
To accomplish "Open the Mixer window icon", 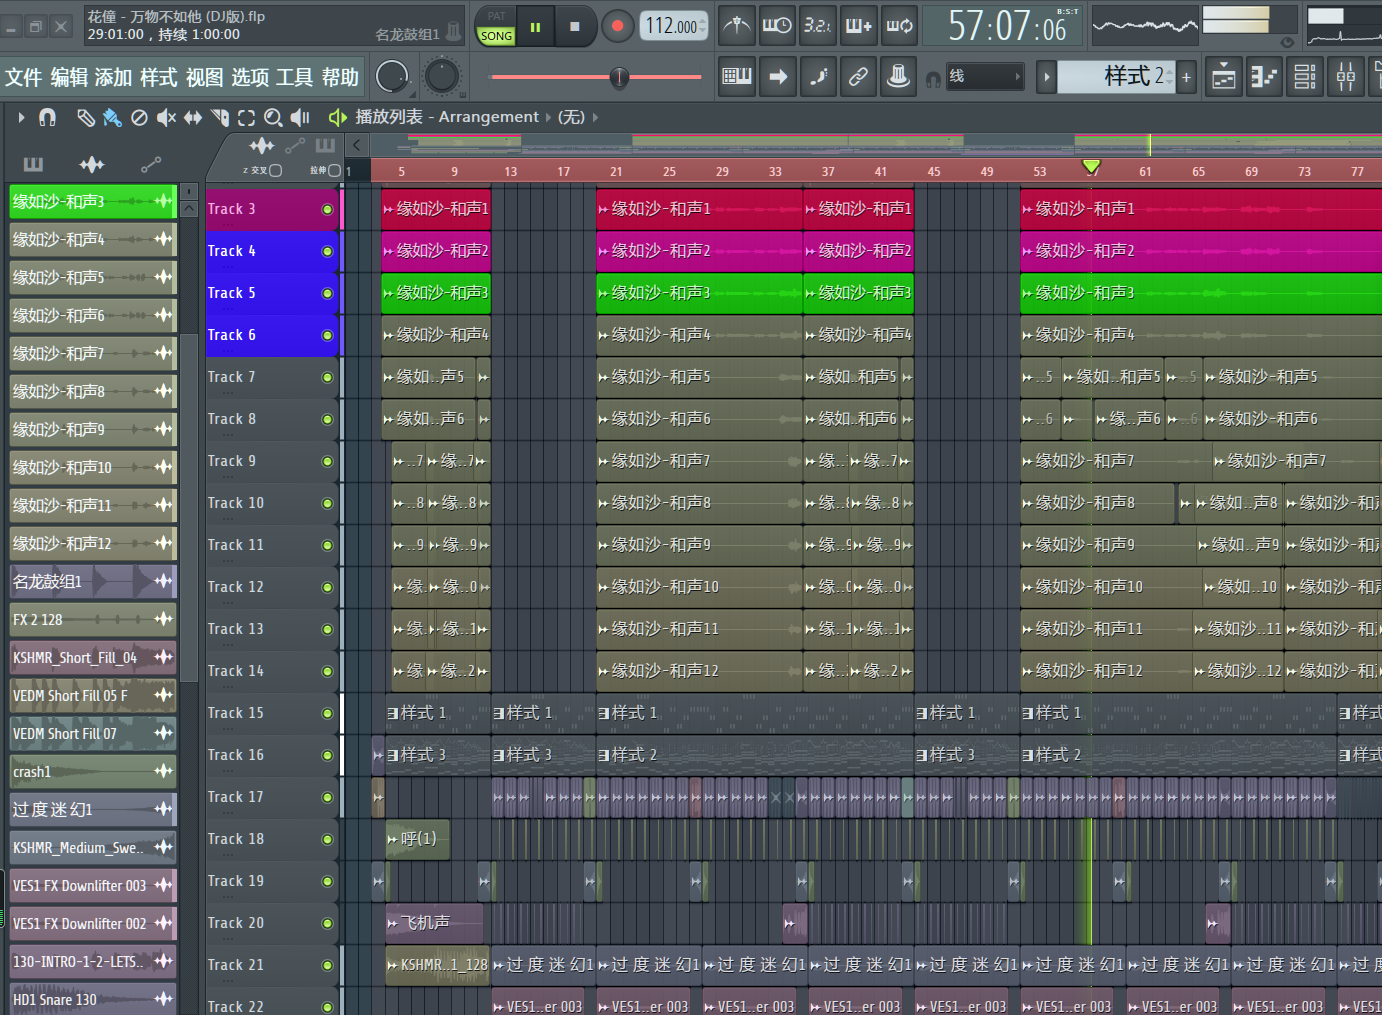I will tap(1346, 77).
